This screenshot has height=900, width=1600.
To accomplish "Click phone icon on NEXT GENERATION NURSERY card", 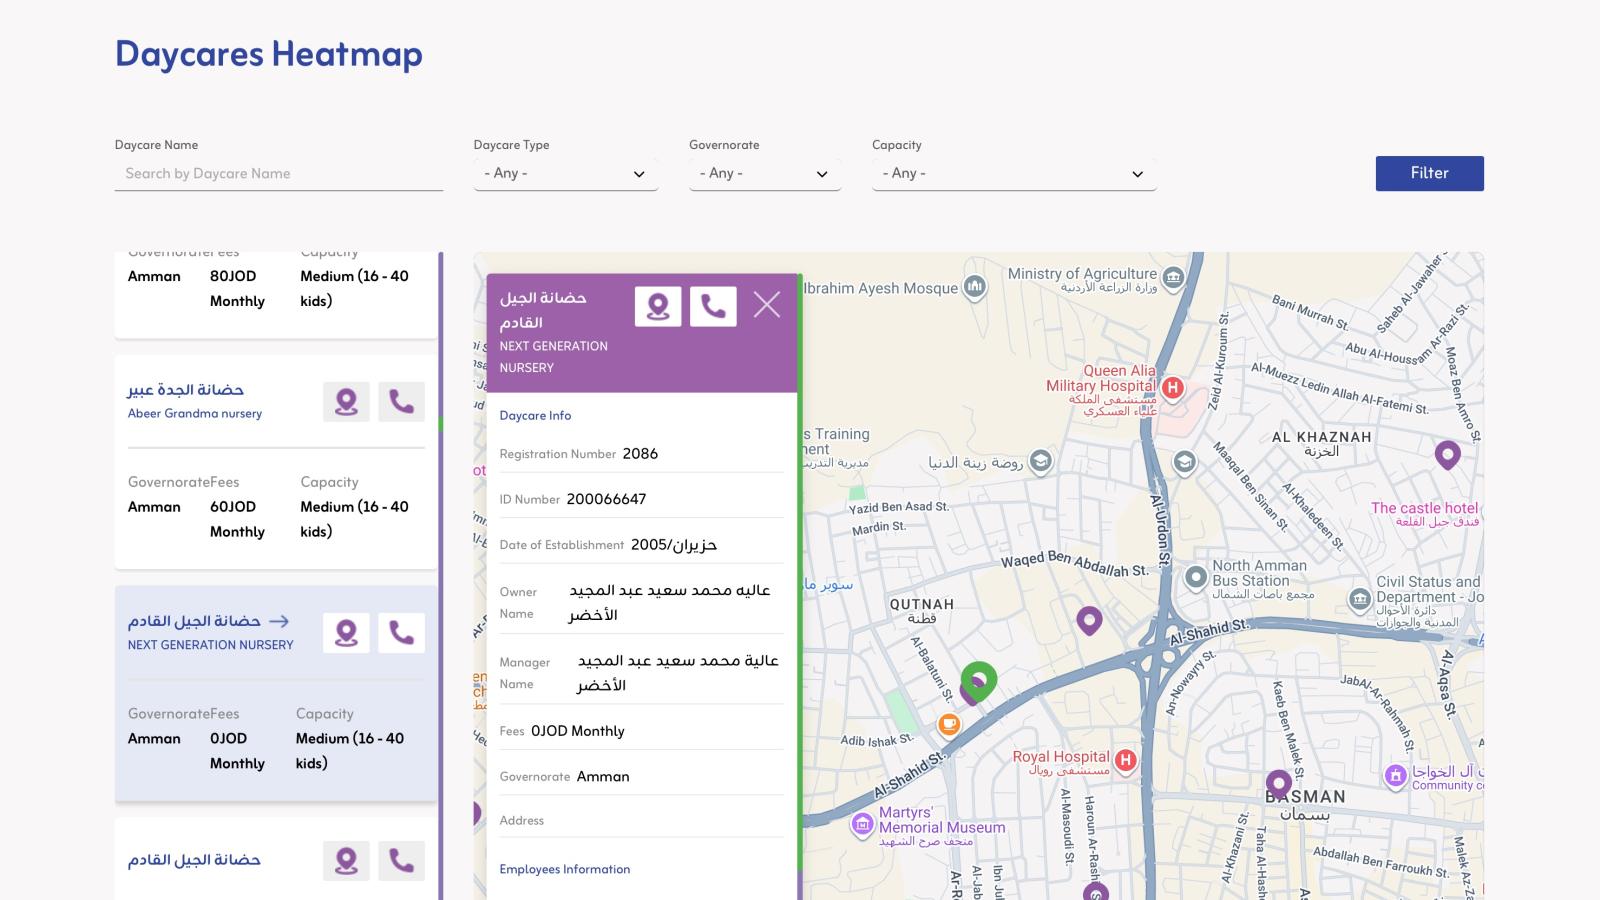I will tap(401, 633).
